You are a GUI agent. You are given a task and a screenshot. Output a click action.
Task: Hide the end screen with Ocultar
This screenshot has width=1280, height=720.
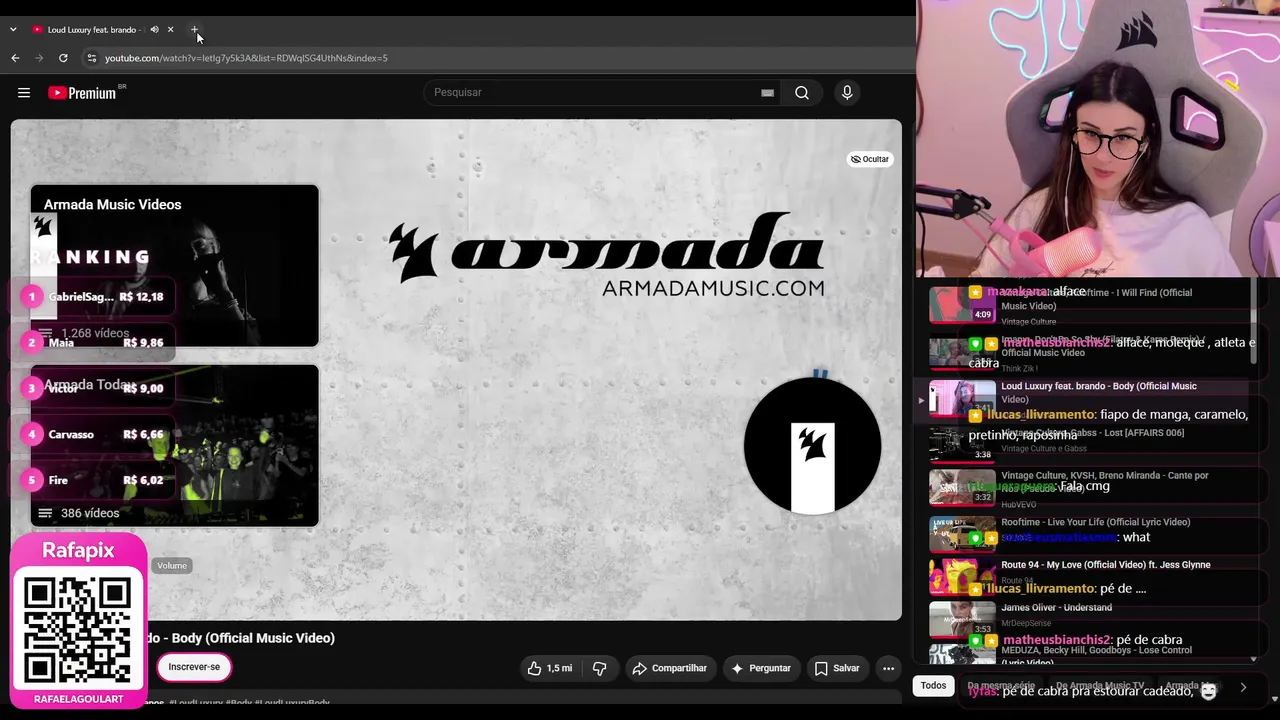point(869,159)
